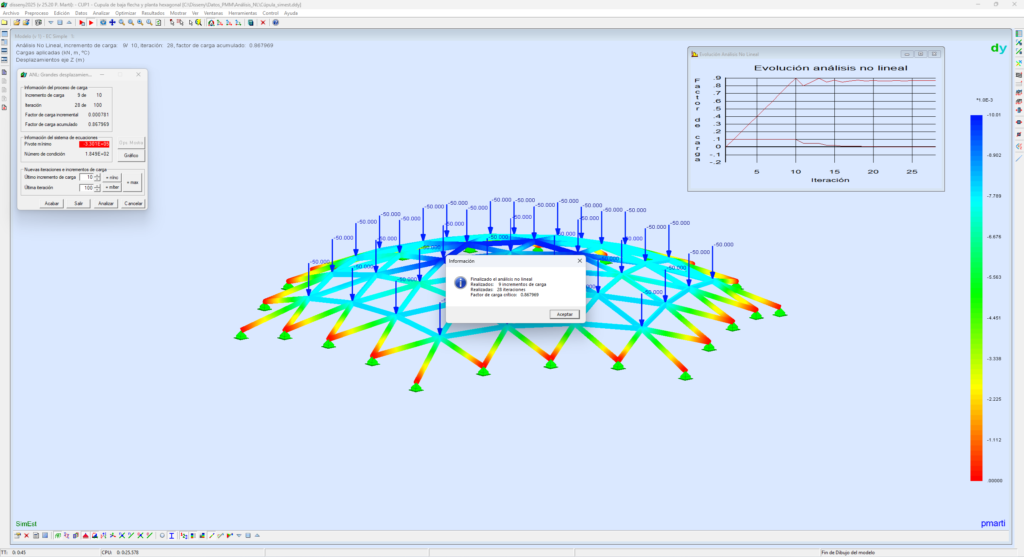This screenshot has width=1024, height=557.
Task: Open help via the question mark icon
Action: click(x=275, y=22)
